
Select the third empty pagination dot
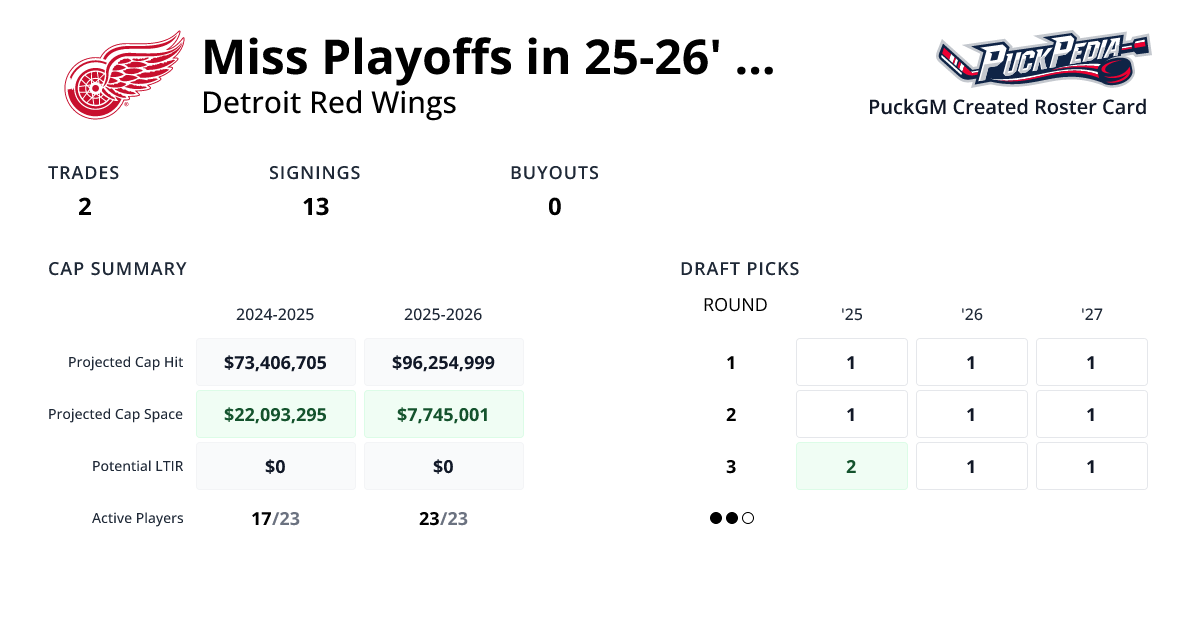[748, 518]
